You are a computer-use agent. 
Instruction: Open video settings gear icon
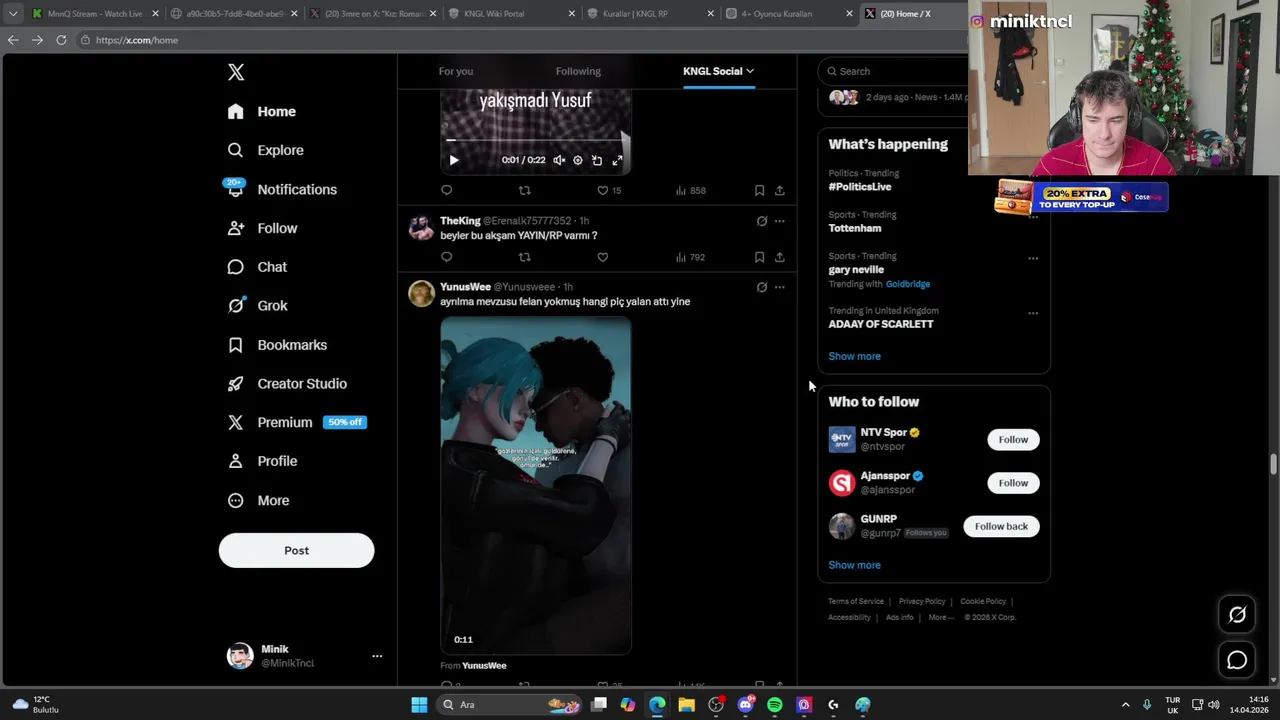[577, 160]
